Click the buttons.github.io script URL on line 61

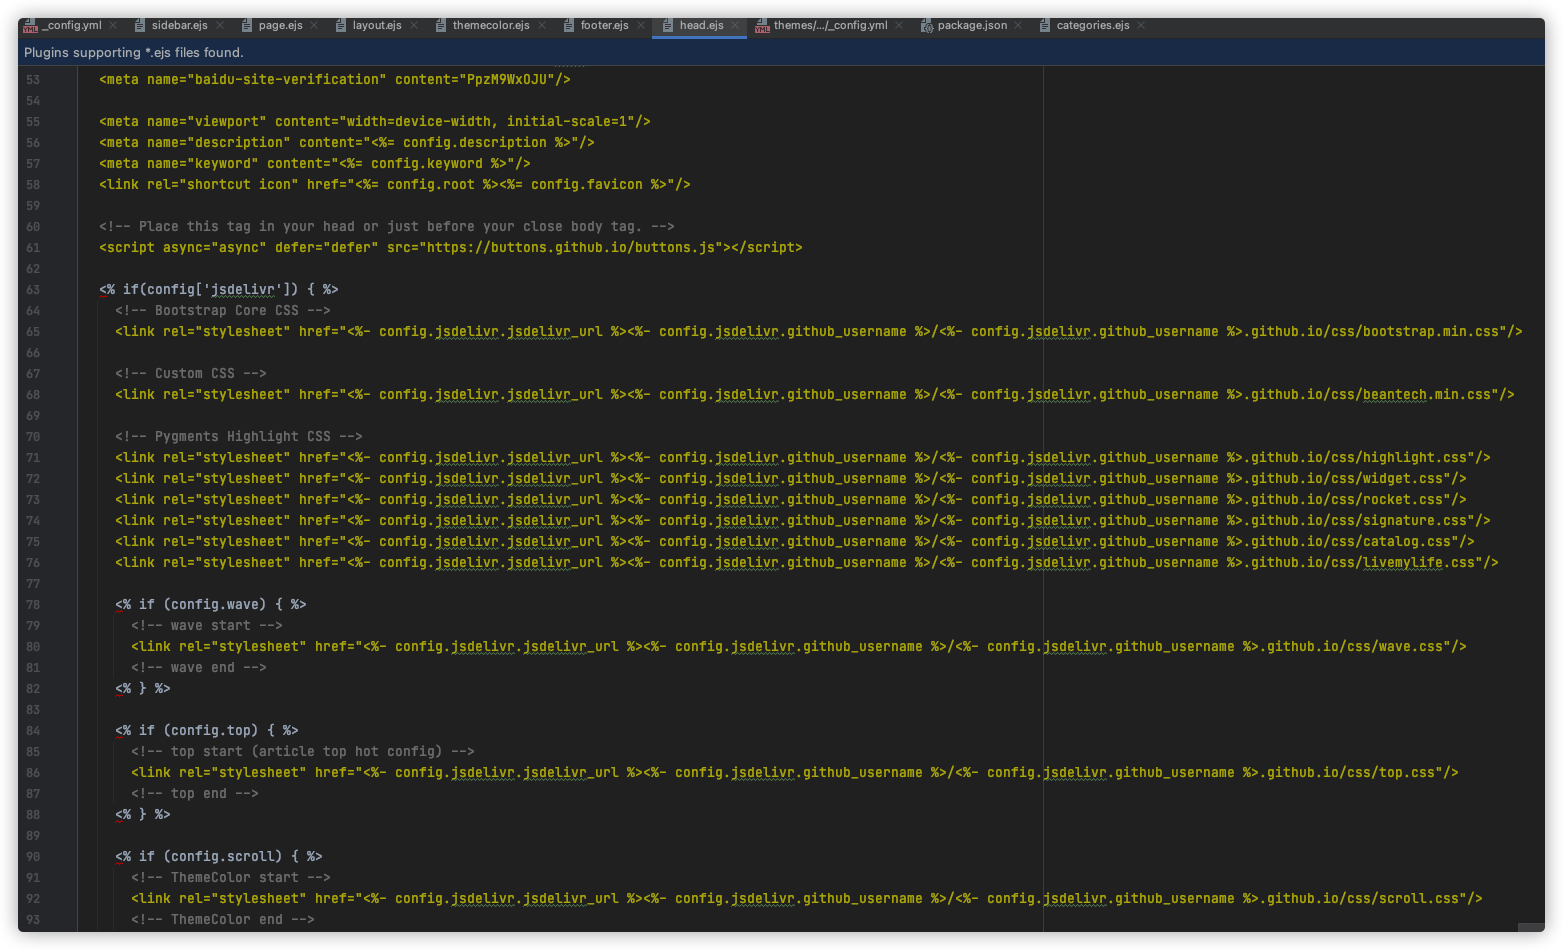click(571, 248)
